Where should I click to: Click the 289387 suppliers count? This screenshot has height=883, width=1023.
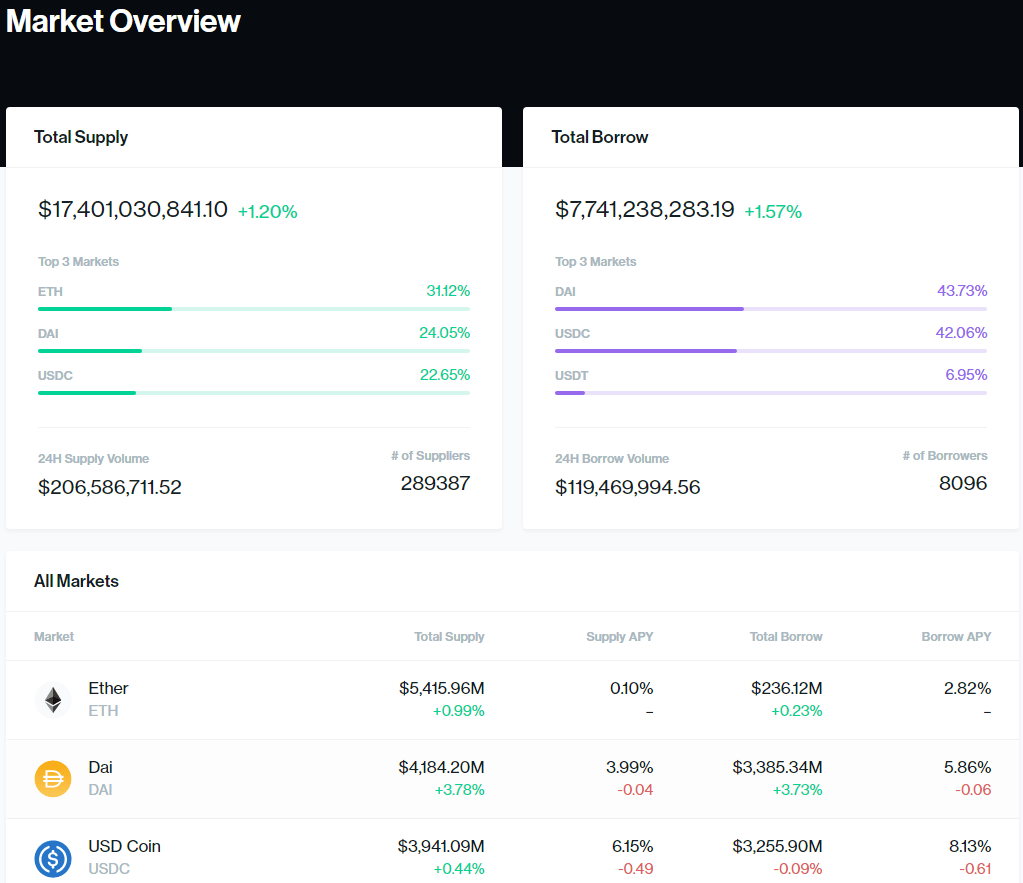click(x=435, y=483)
